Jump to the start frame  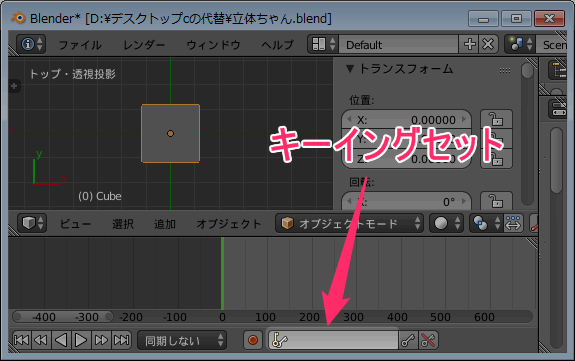point(22,340)
